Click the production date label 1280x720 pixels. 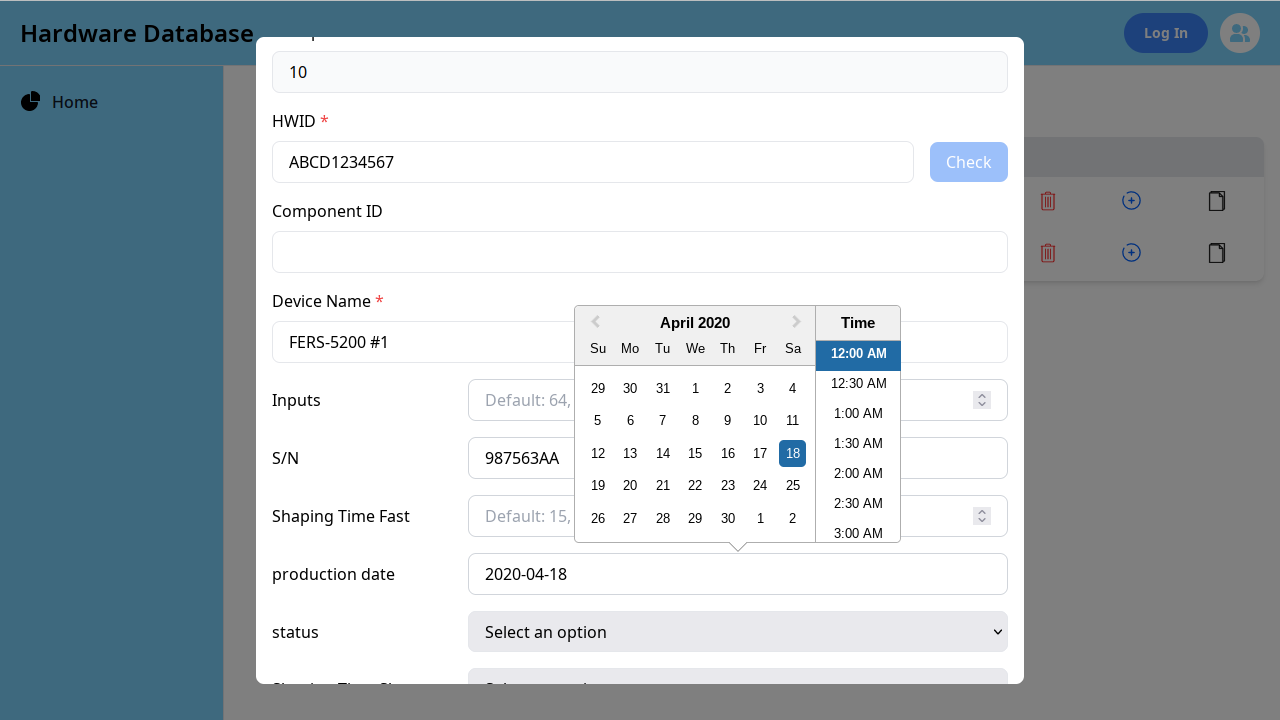(333, 574)
